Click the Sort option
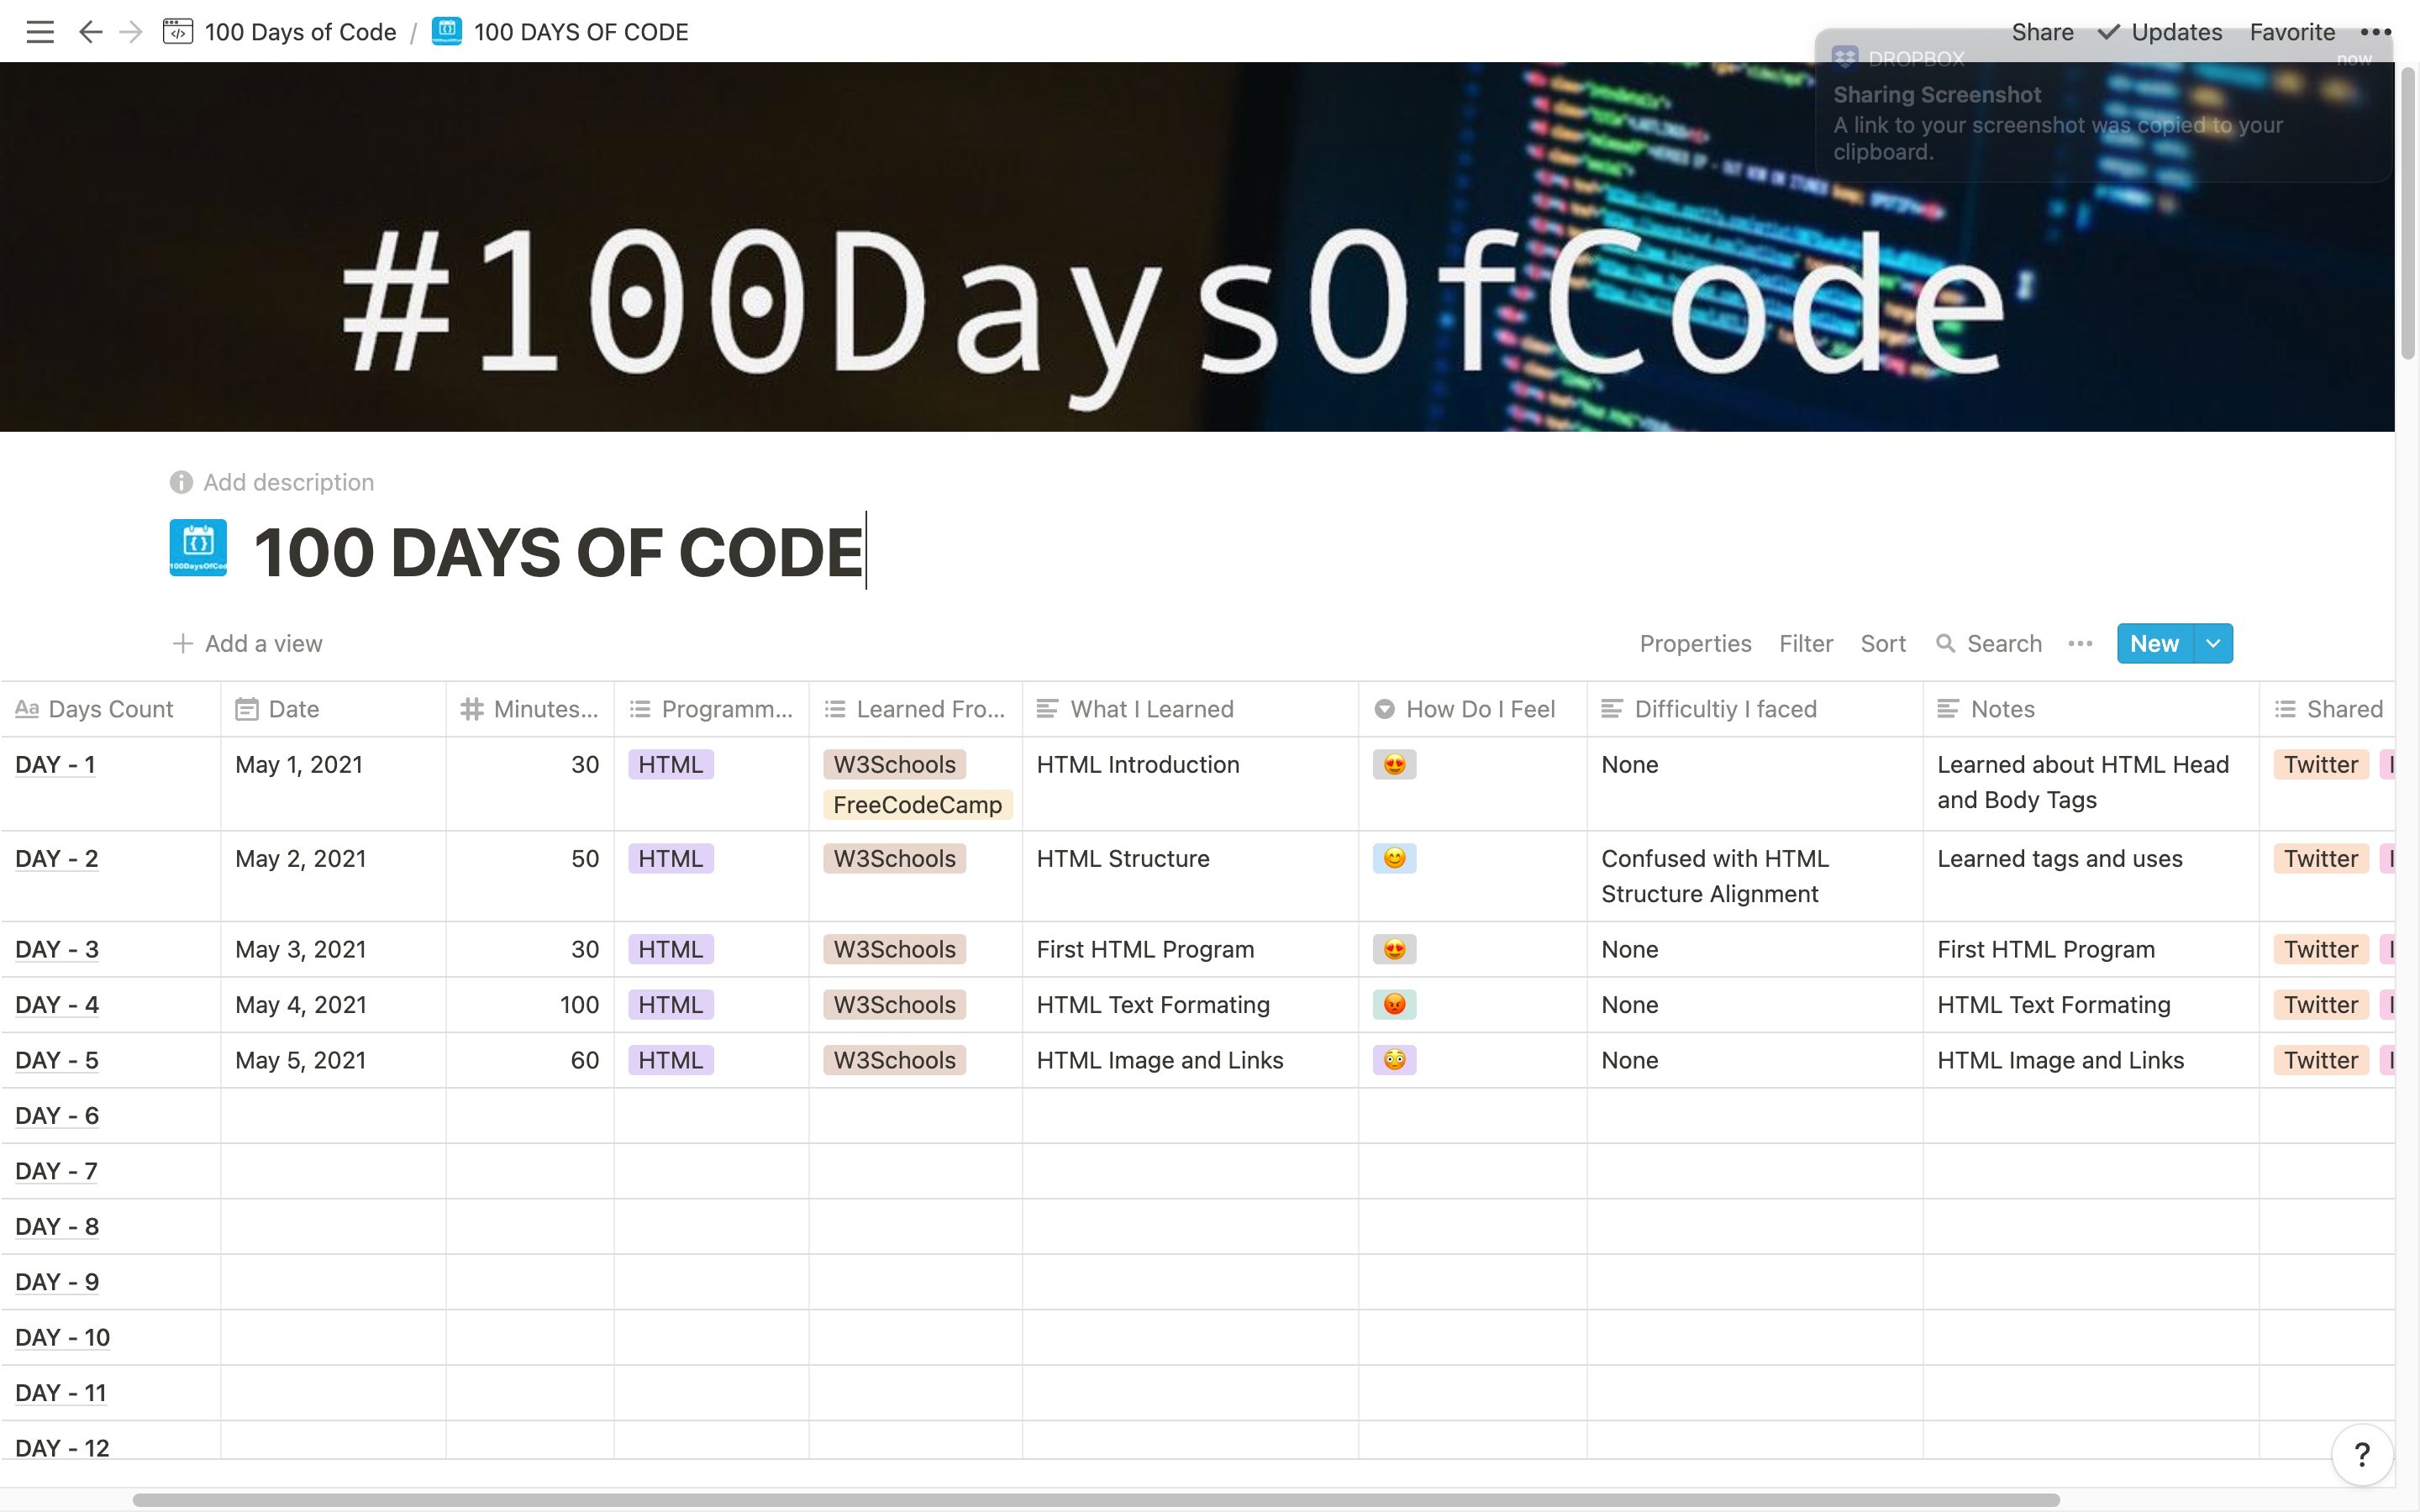The width and height of the screenshot is (2420, 1512). click(1883, 644)
